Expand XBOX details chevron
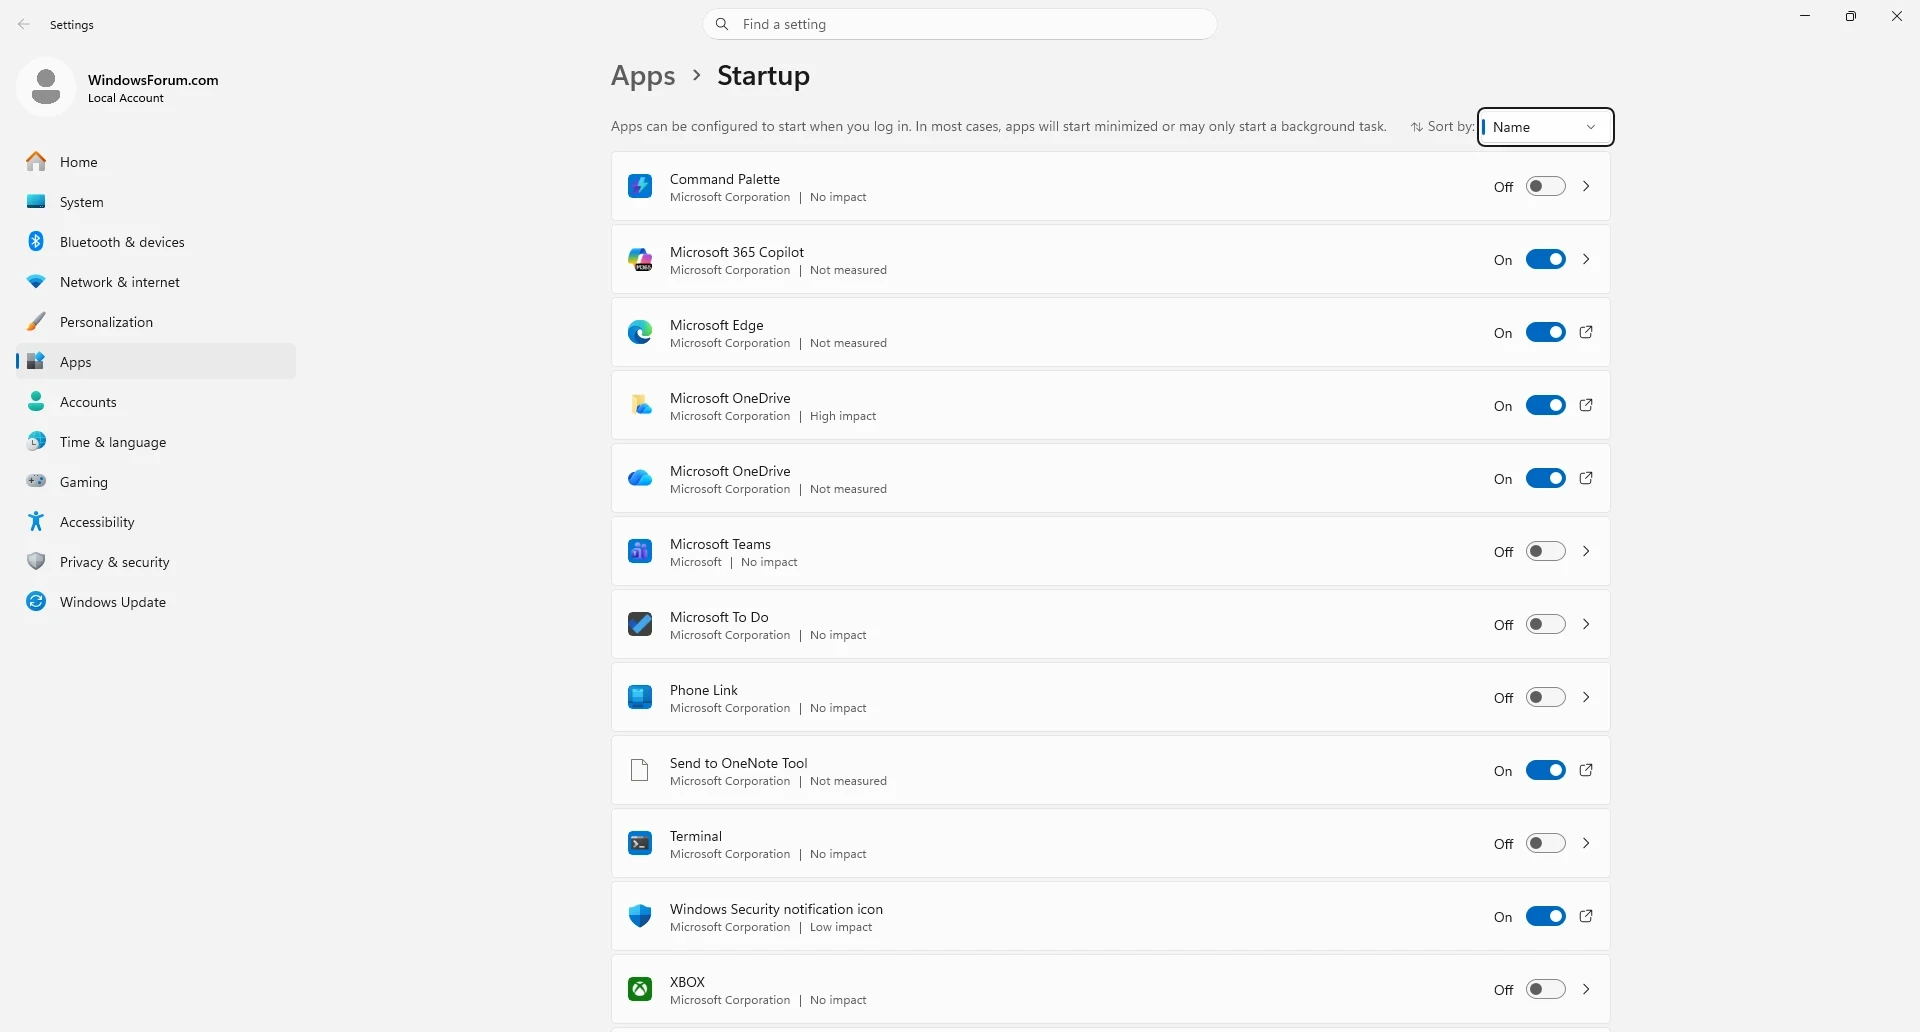Viewport: 1920px width, 1032px height. click(1586, 990)
